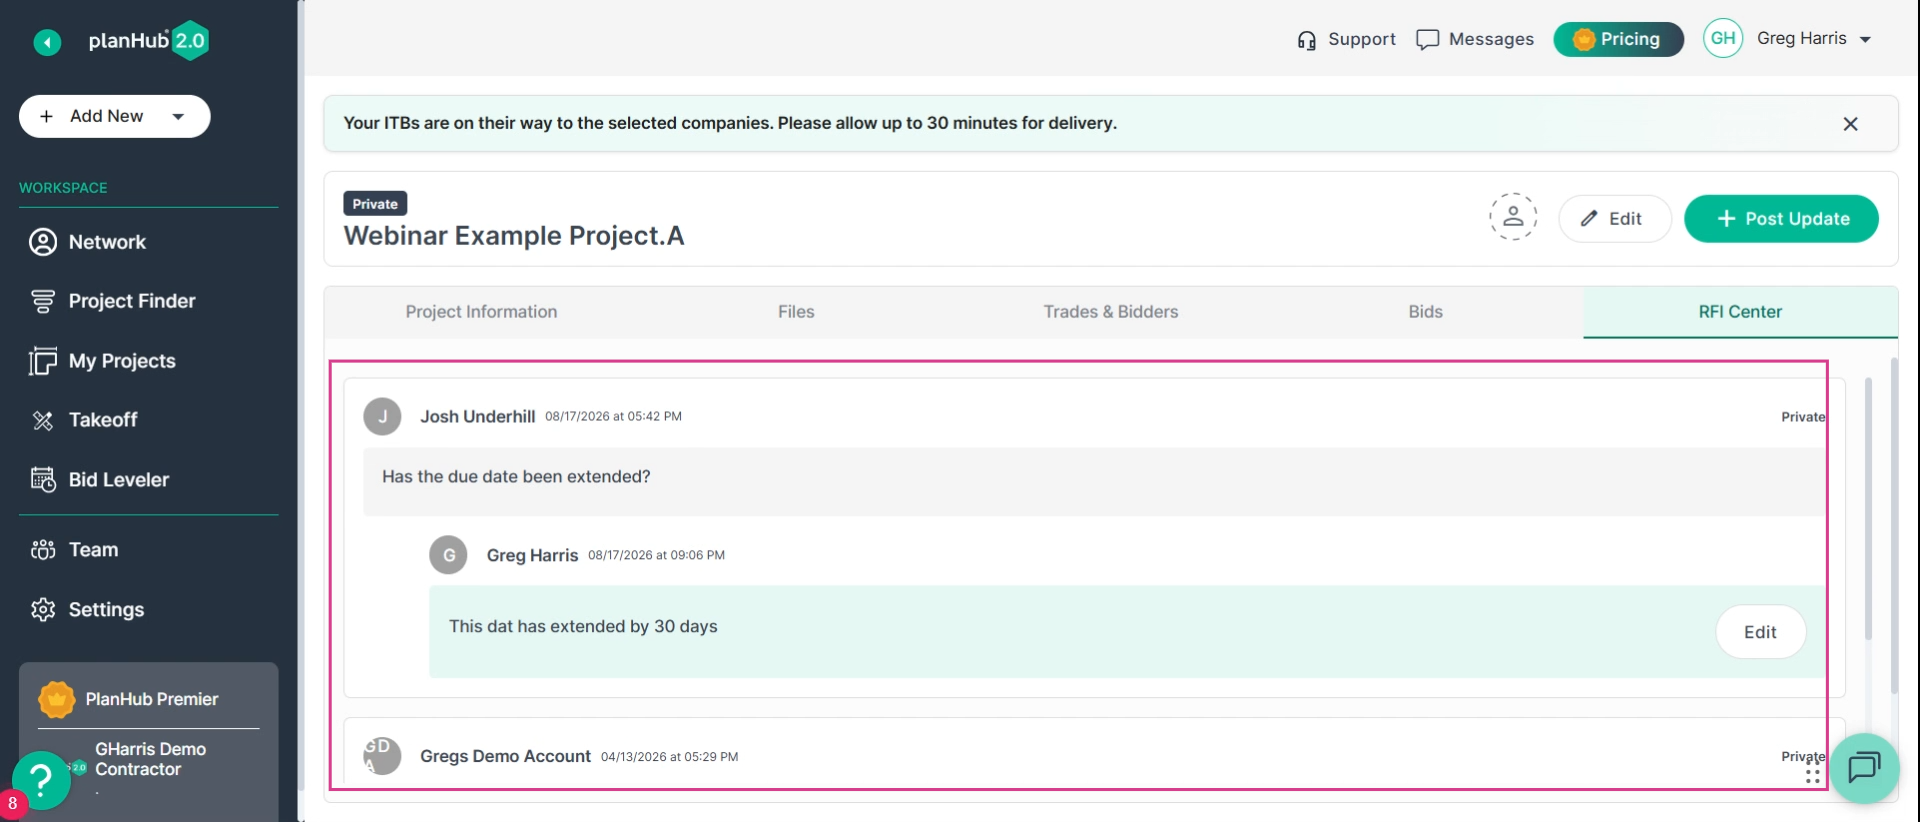
Task: Click the PlanHub Premier crown badge
Action: (x=57, y=699)
